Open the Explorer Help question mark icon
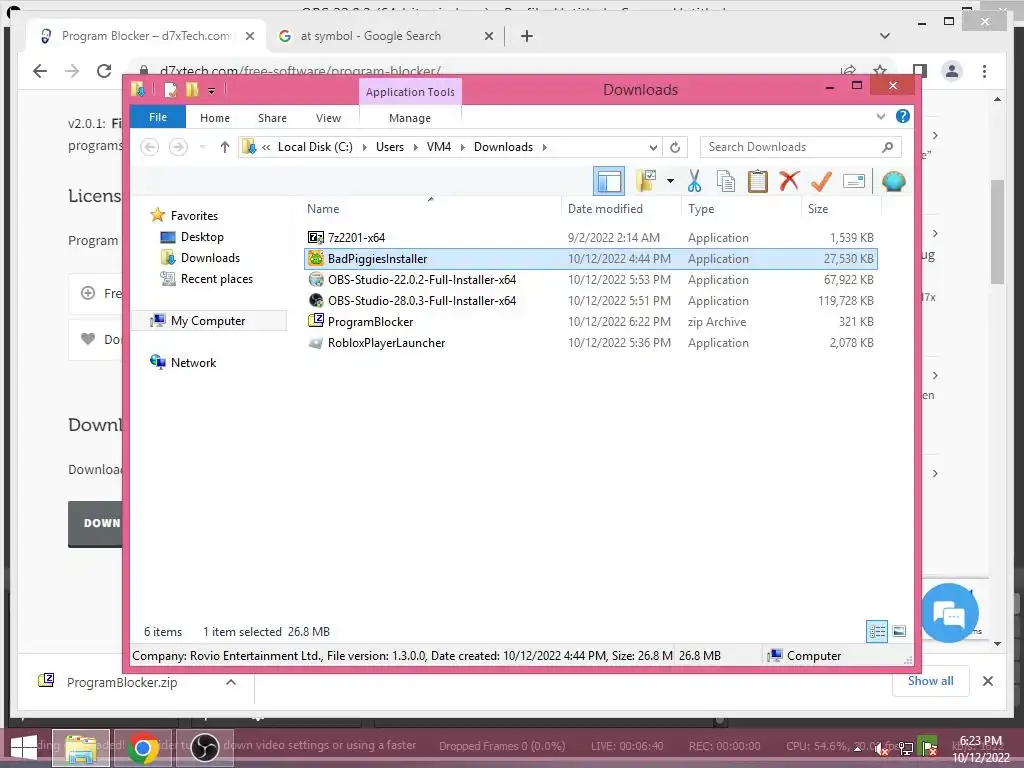Screen dimensions: 1024x768 [903, 116]
